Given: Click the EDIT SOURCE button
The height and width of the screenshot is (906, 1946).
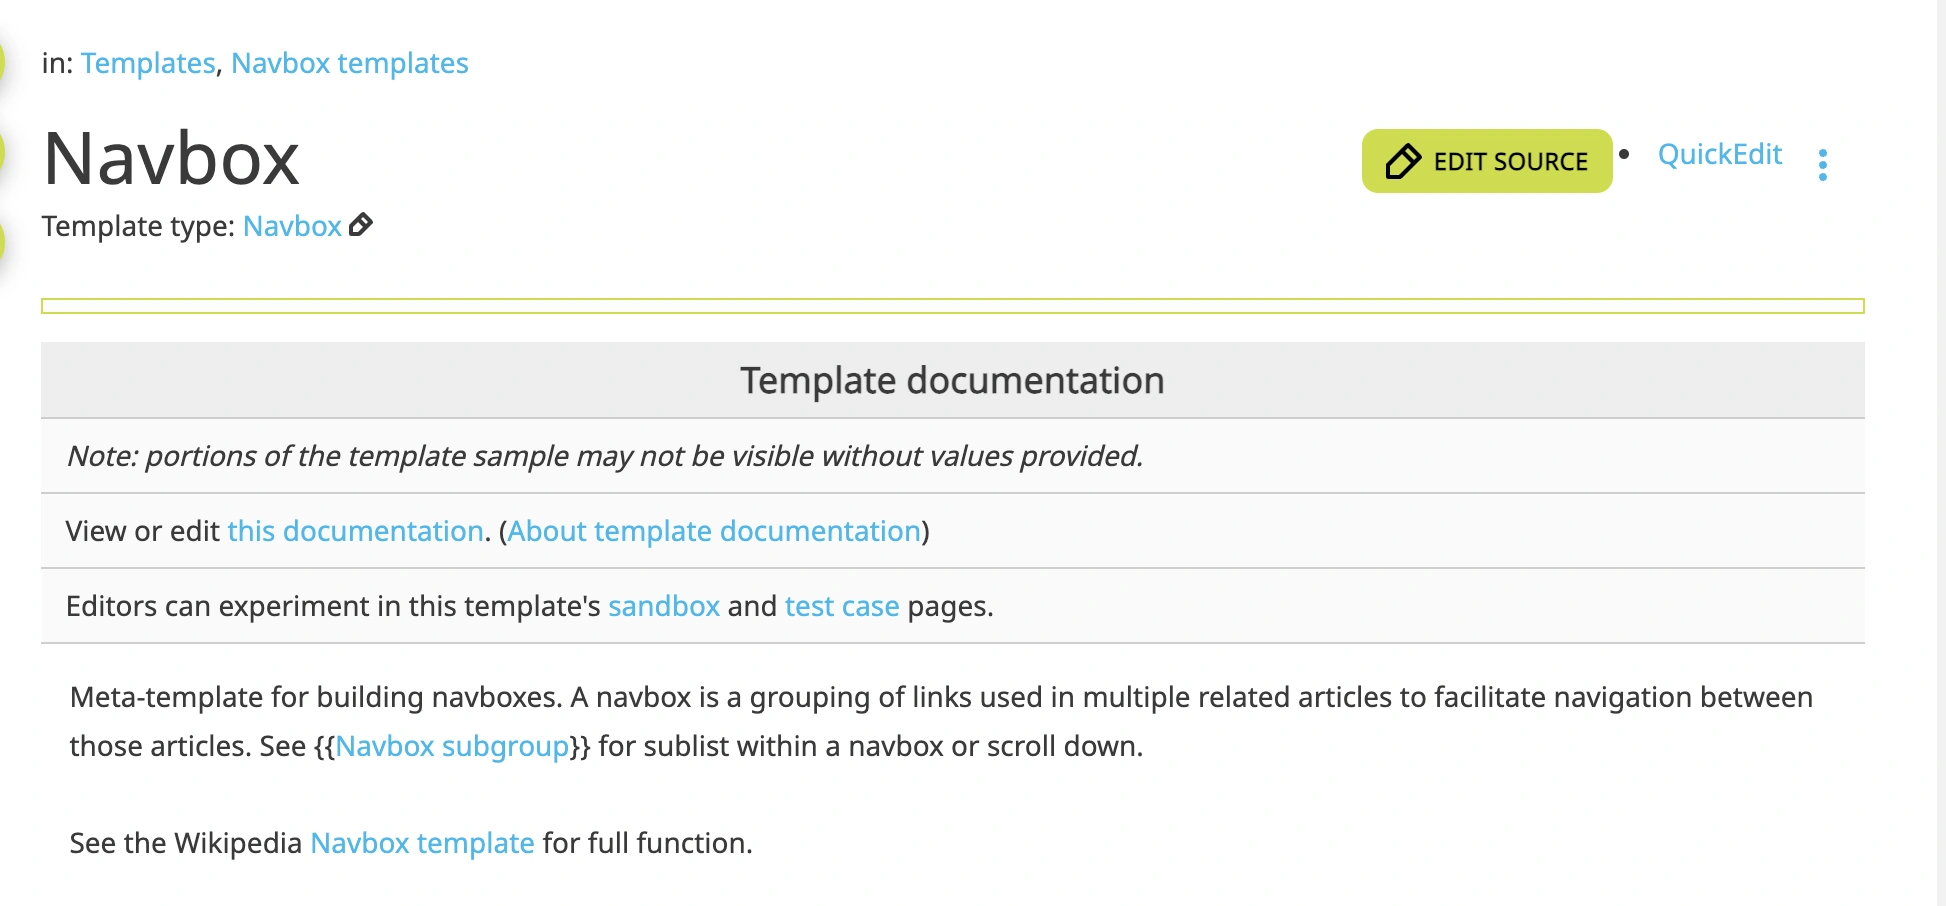Looking at the screenshot, I should pos(1487,160).
